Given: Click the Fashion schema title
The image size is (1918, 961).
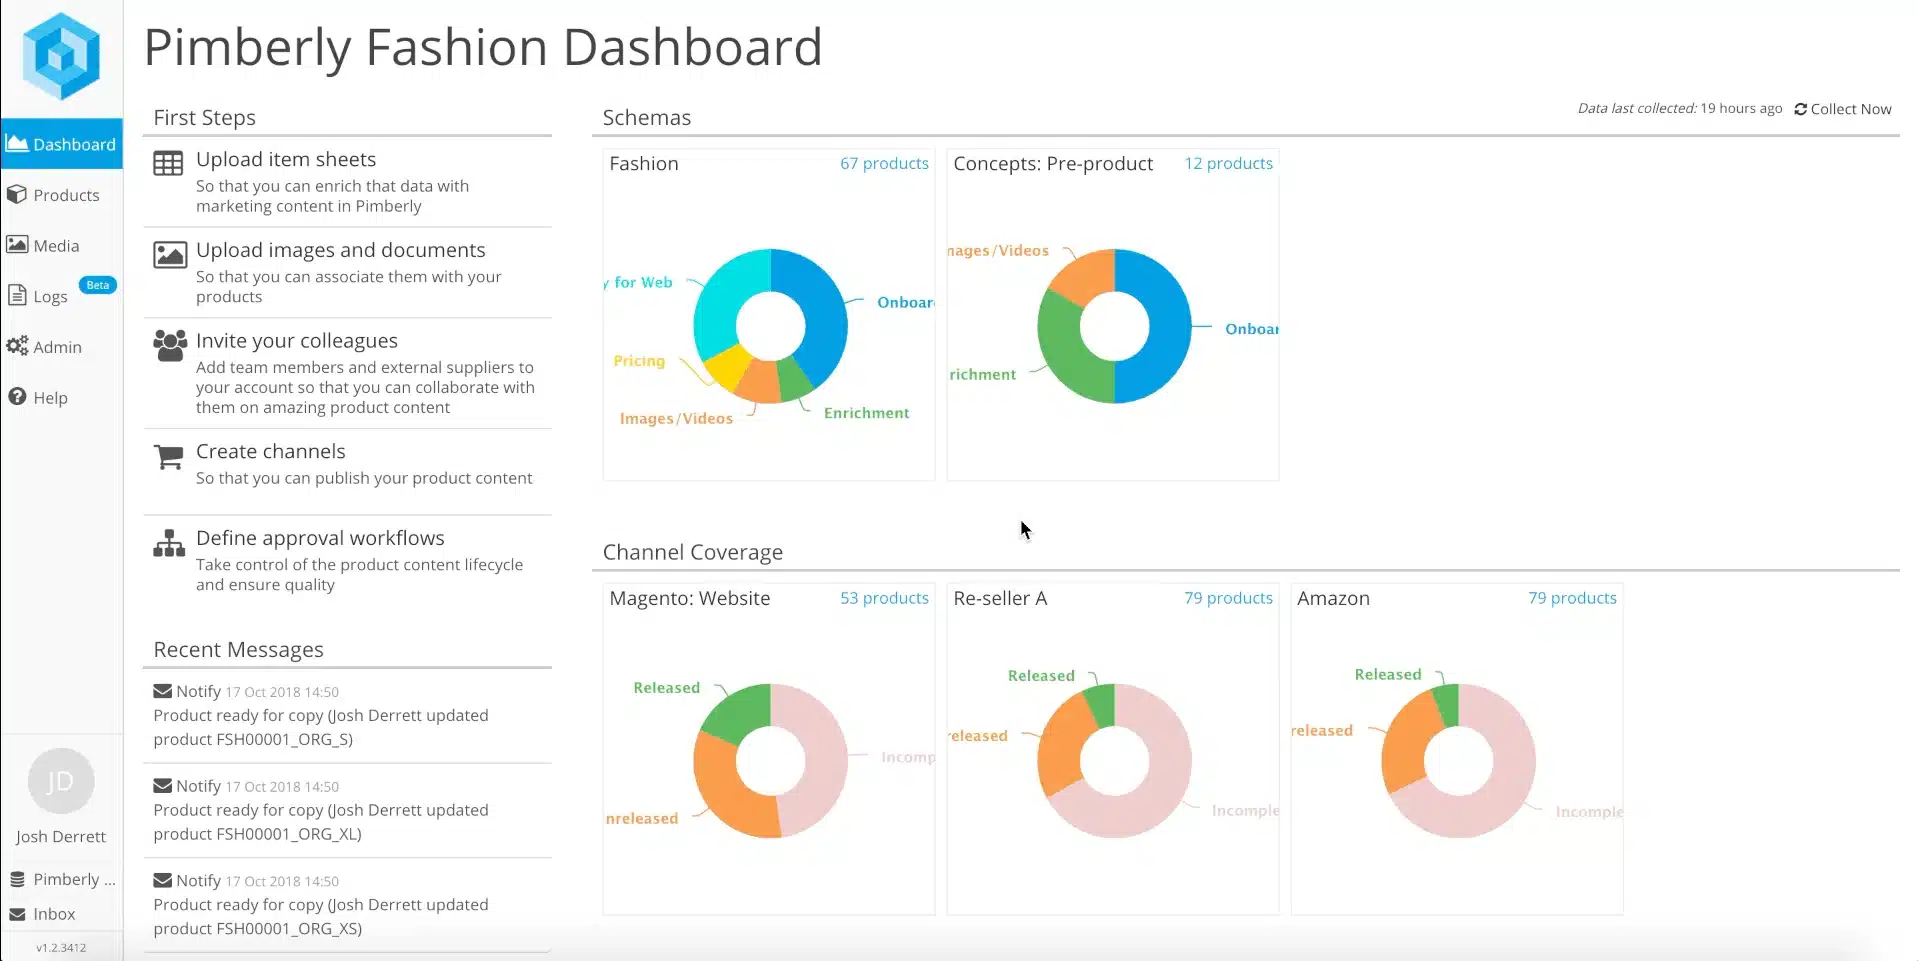Looking at the screenshot, I should click(644, 163).
